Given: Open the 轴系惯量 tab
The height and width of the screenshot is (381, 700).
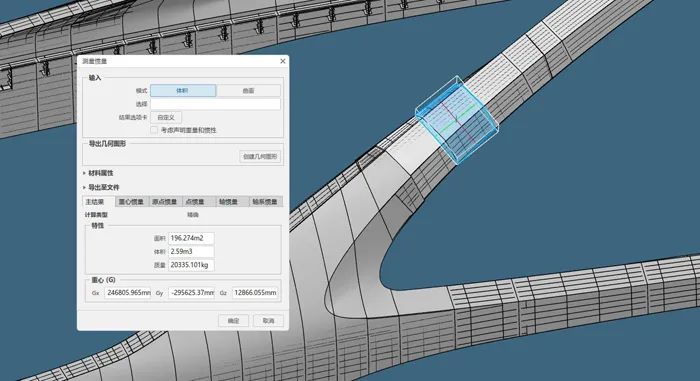Looking at the screenshot, I should coord(266,202).
